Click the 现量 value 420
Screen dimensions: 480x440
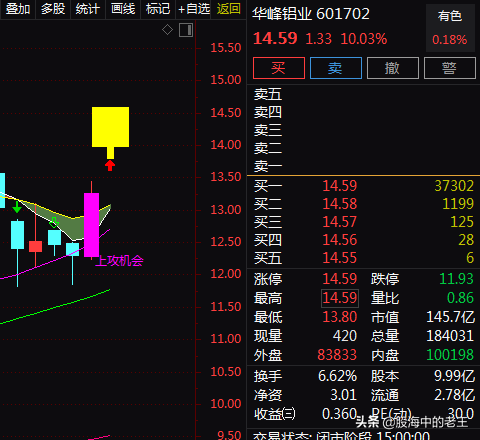[x=345, y=336]
